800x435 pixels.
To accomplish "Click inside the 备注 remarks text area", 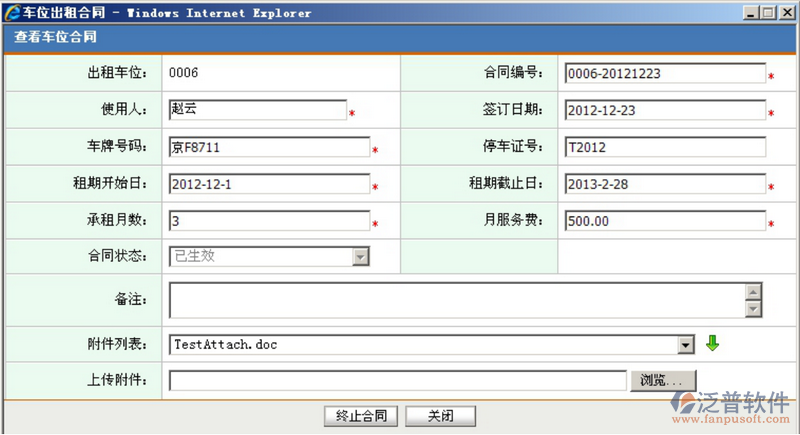I will [457, 300].
